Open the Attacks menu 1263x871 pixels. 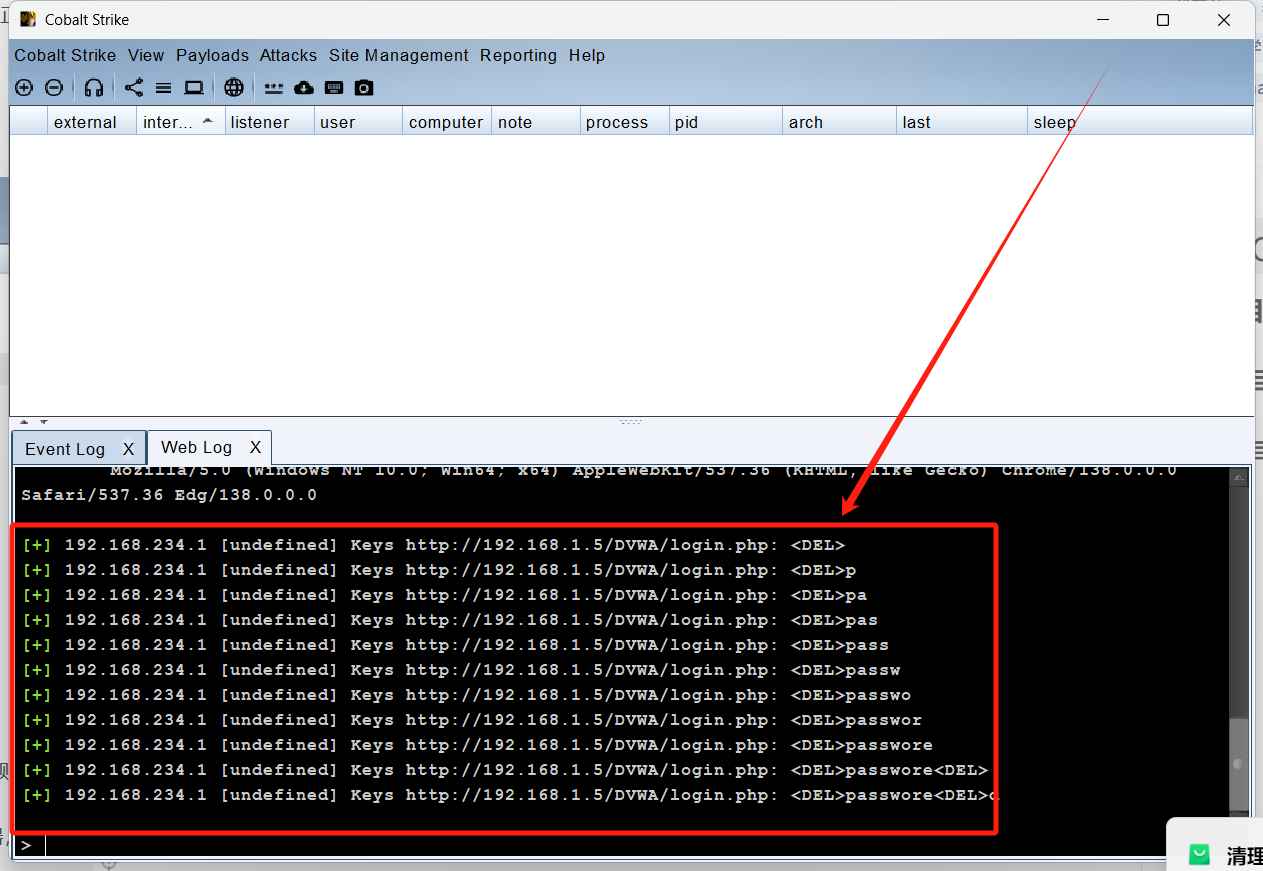point(288,56)
